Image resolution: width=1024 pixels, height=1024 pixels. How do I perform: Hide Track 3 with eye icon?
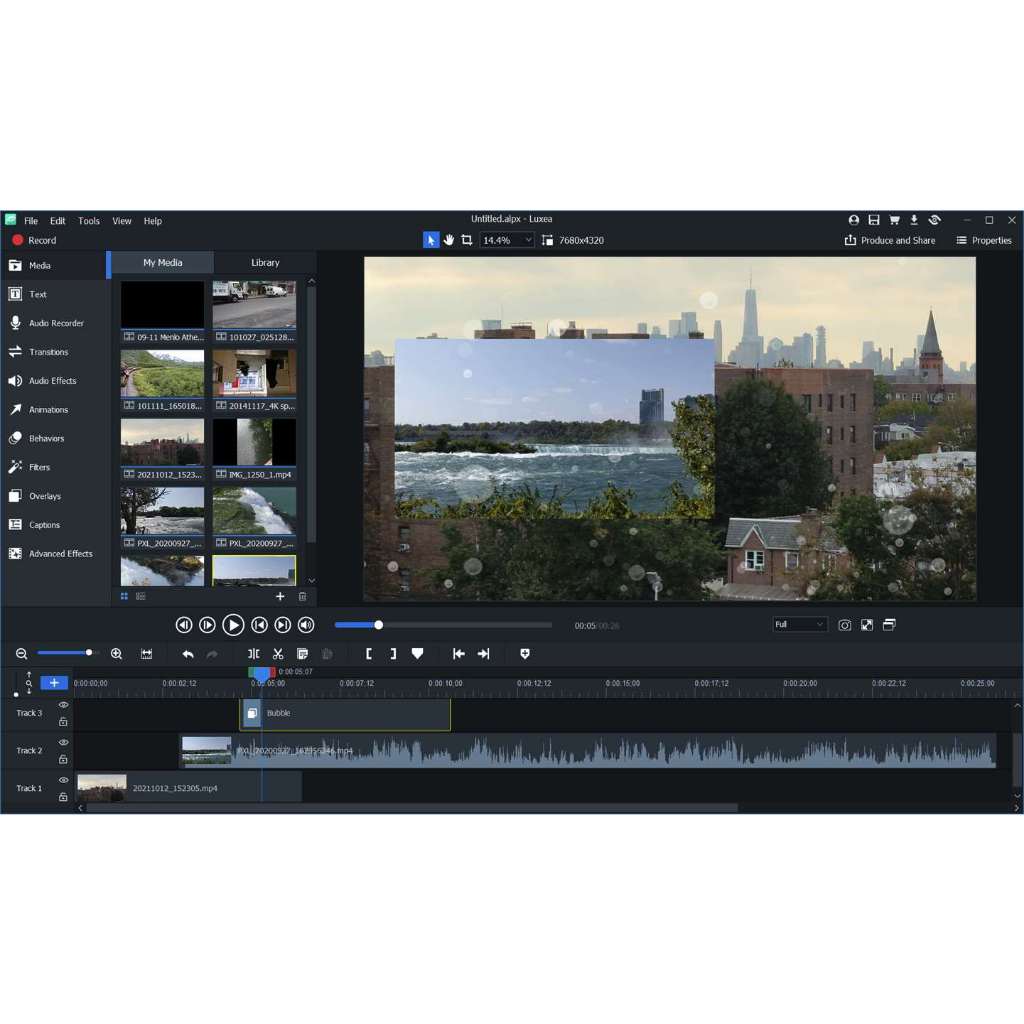coord(63,705)
